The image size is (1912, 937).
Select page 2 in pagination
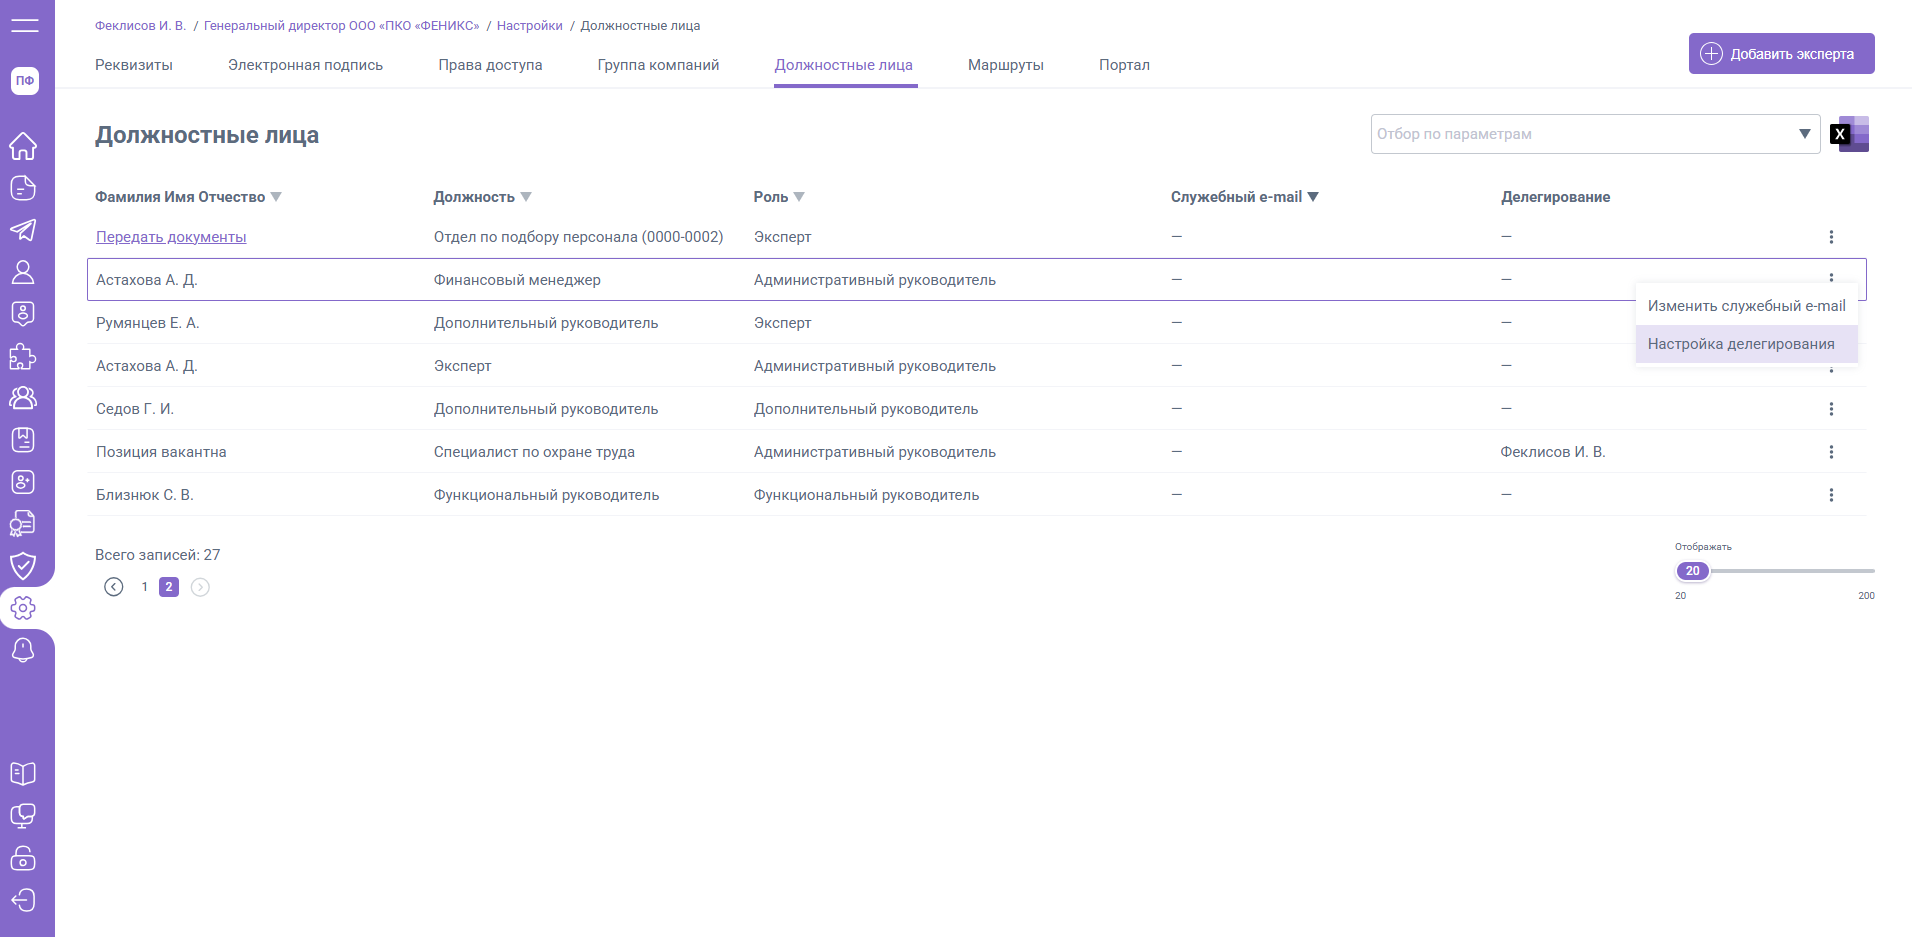(x=169, y=587)
